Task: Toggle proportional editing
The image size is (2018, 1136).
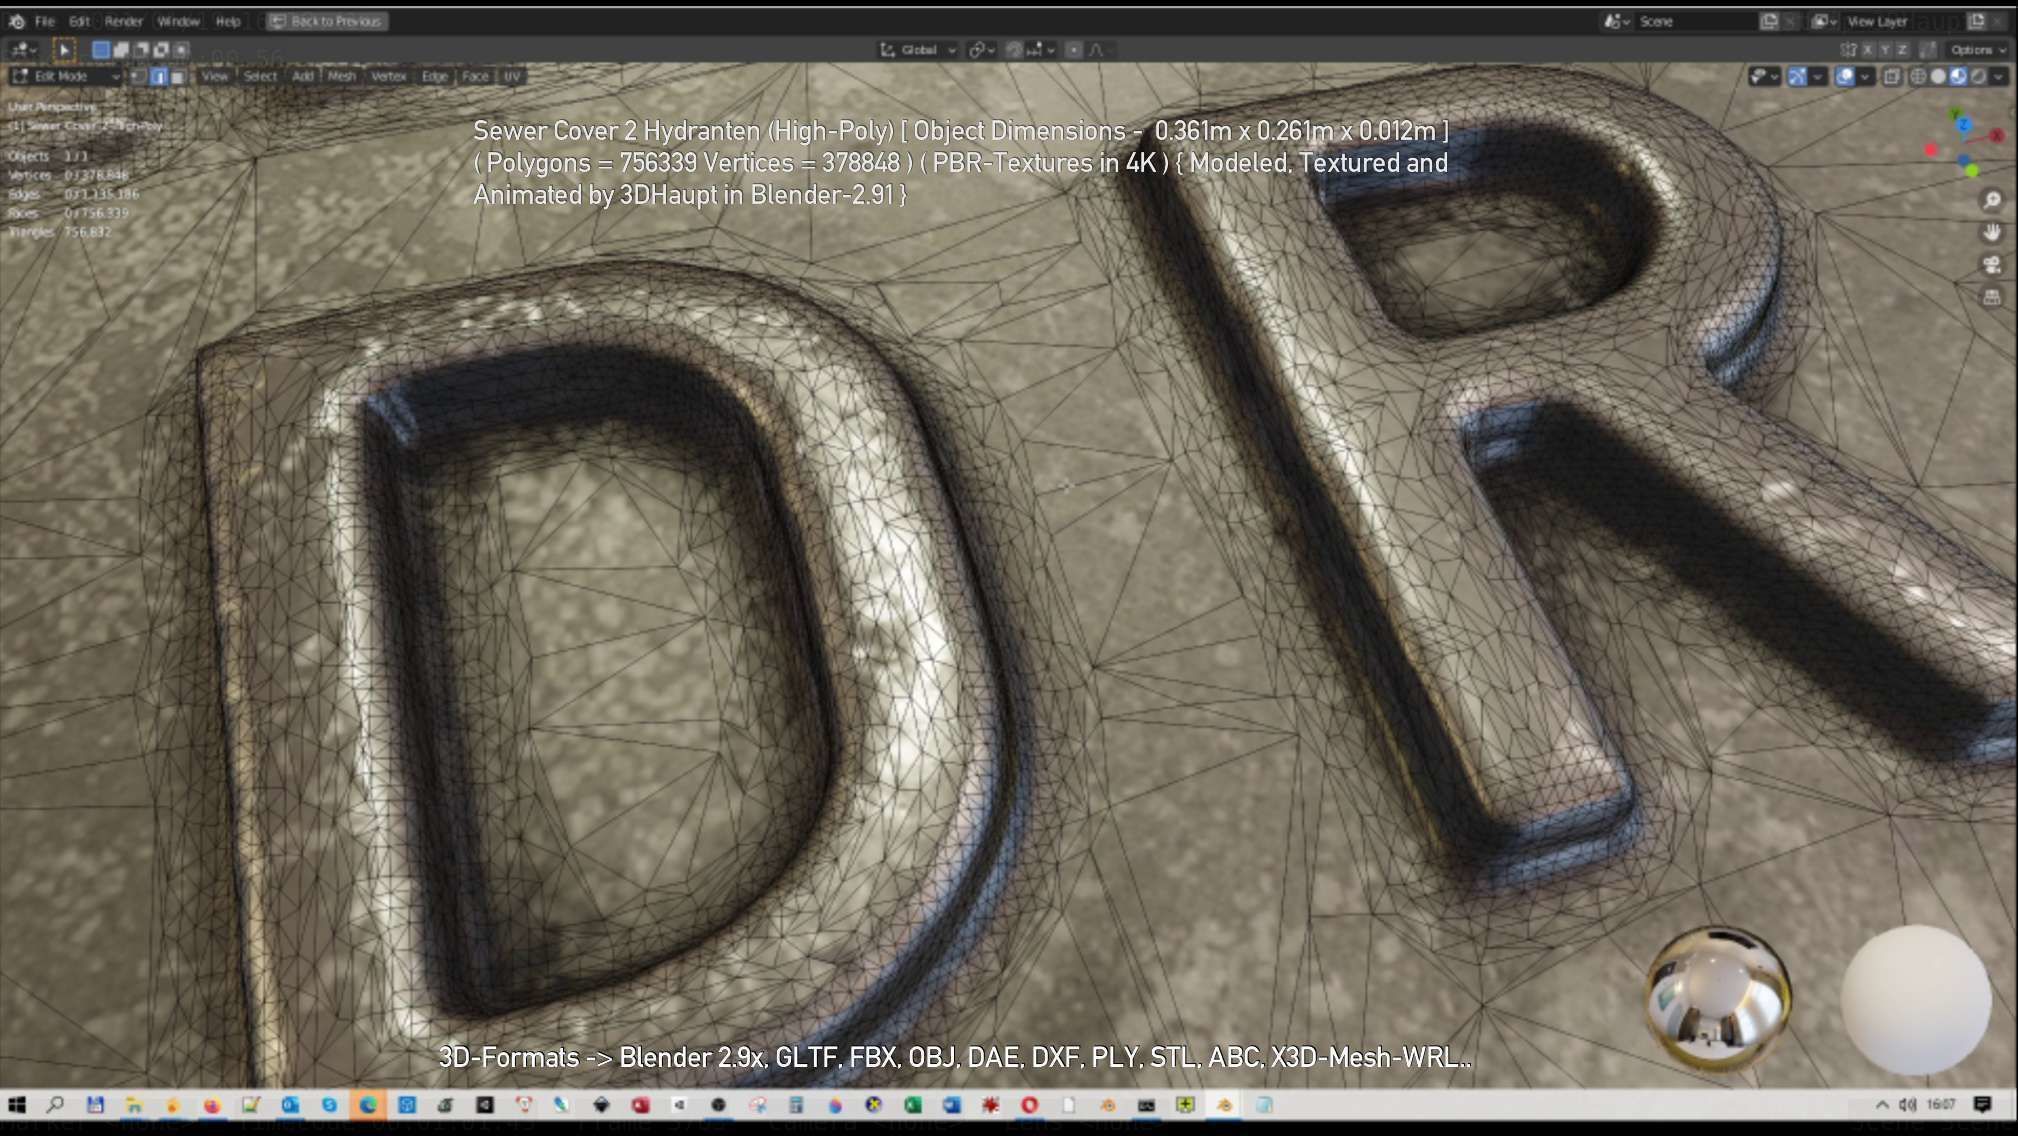Action: [1073, 49]
